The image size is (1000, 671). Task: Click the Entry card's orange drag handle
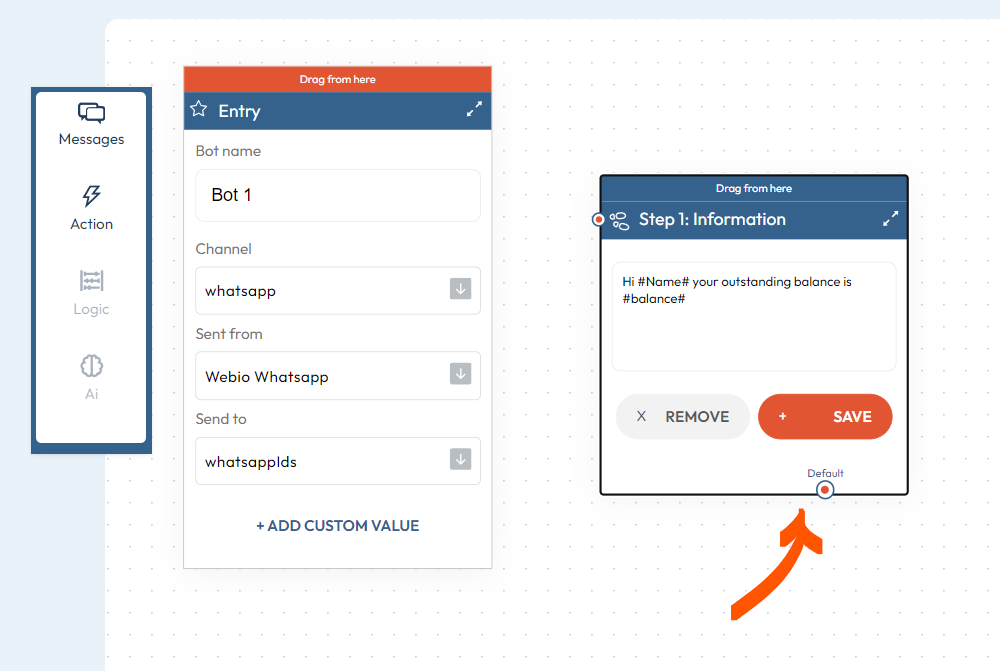(x=337, y=79)
